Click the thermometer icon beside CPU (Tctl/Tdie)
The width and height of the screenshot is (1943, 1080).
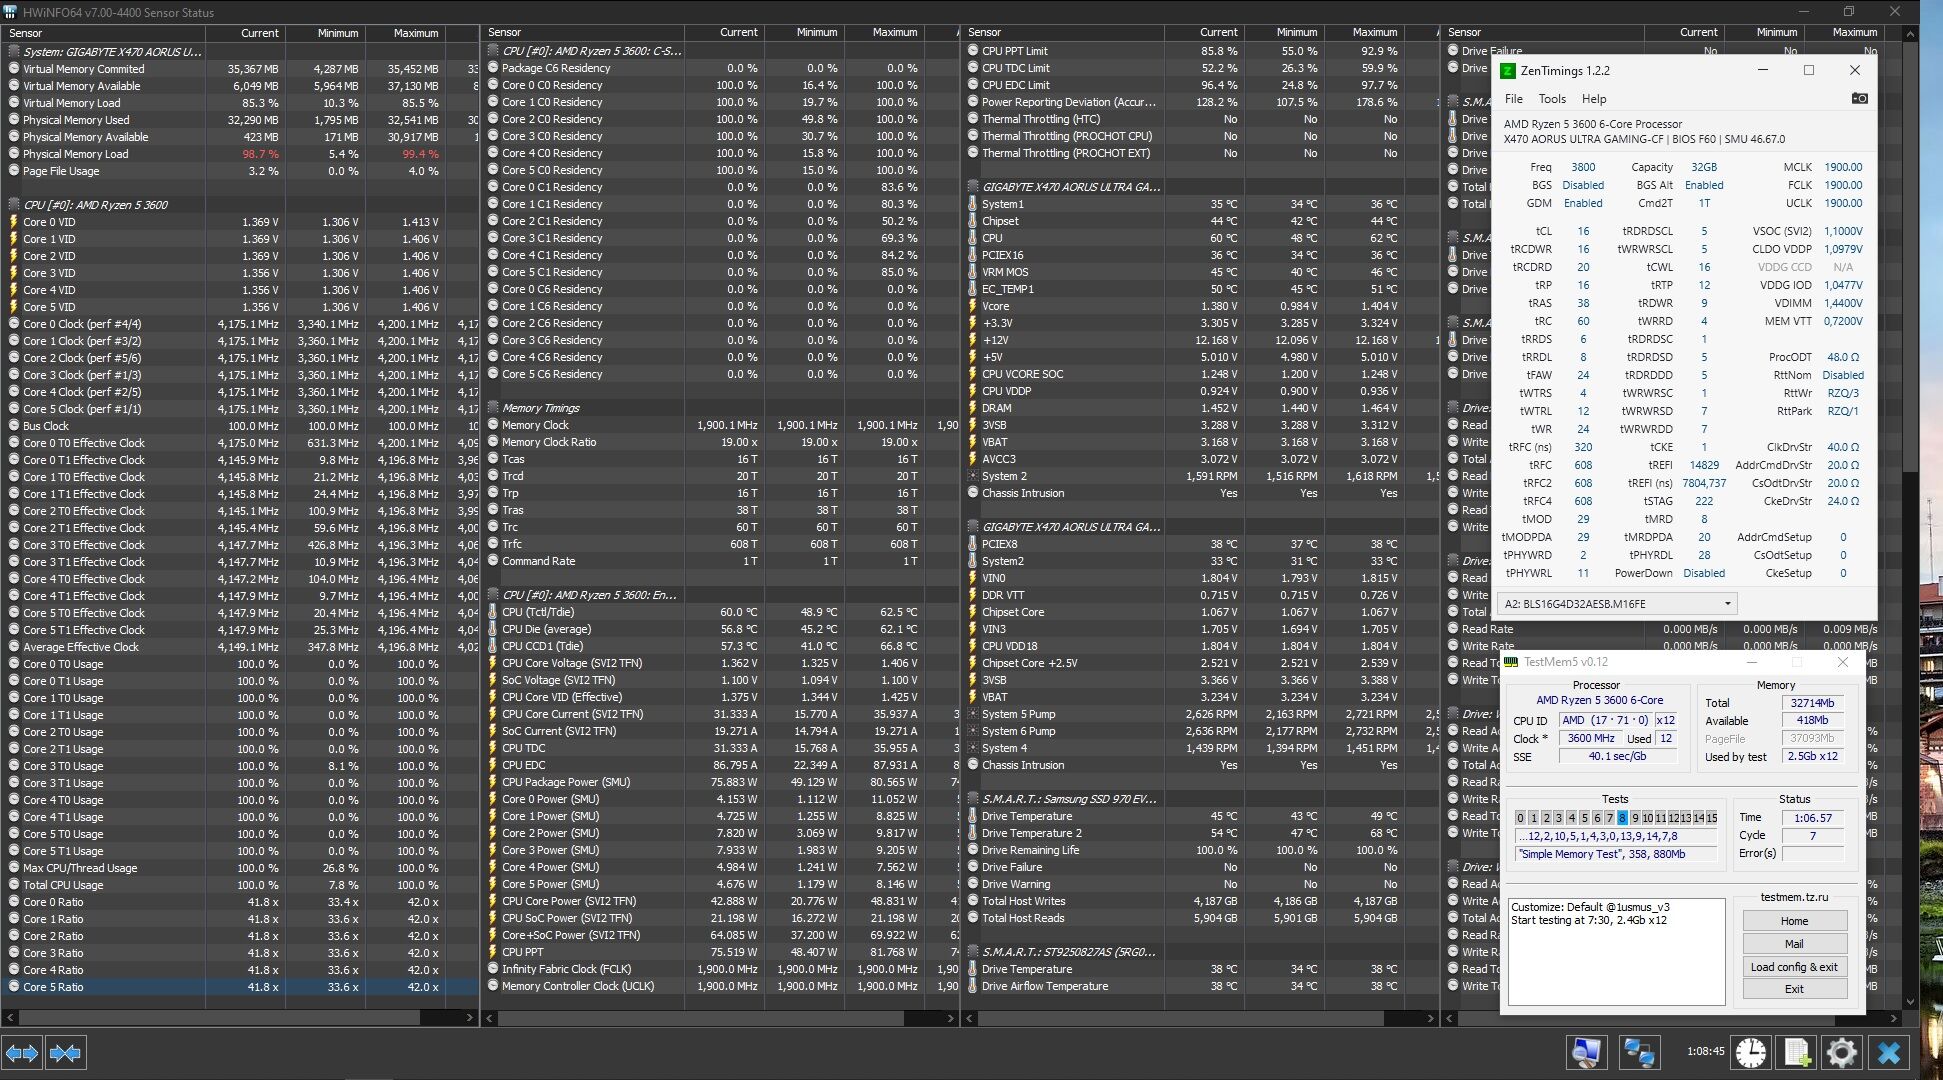coord(492,612)
